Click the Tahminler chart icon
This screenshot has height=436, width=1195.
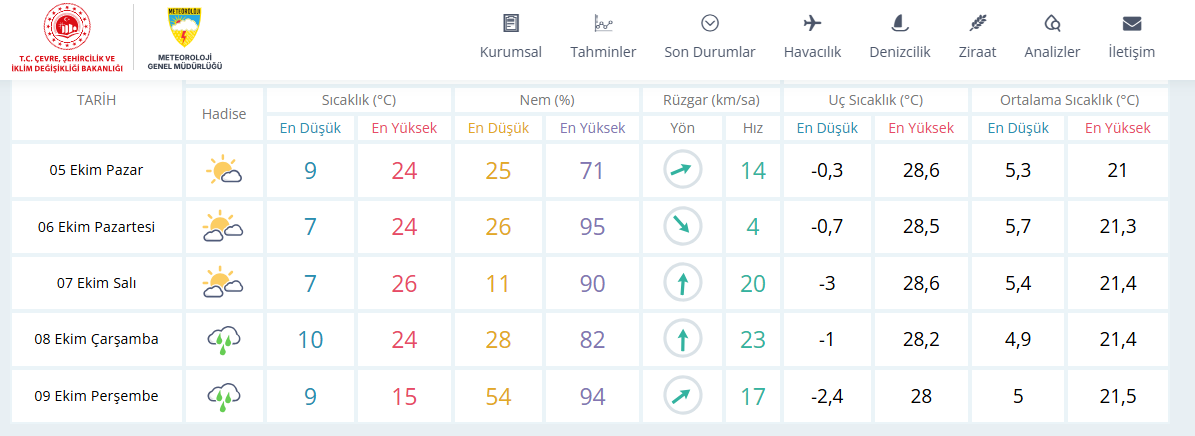pyautogui.click(x=603, y=23)
